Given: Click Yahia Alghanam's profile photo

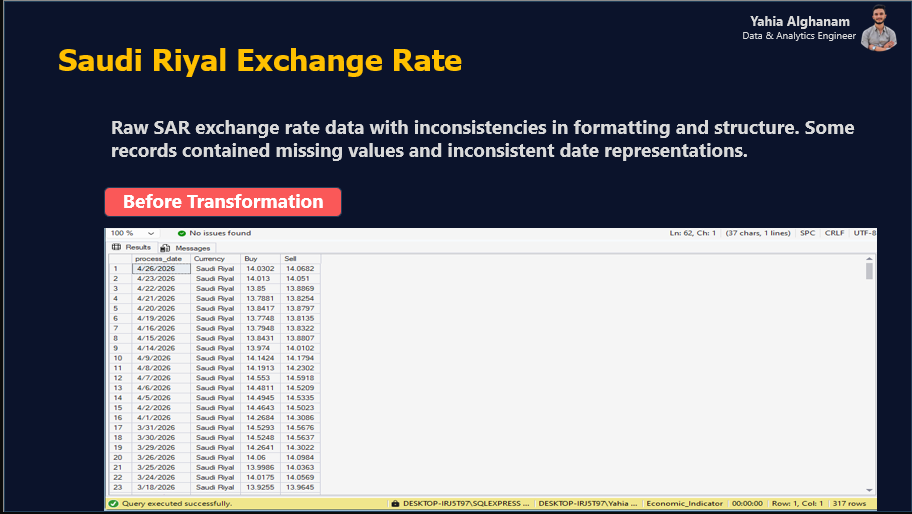Looking at the screenshot, I should 879,28.
